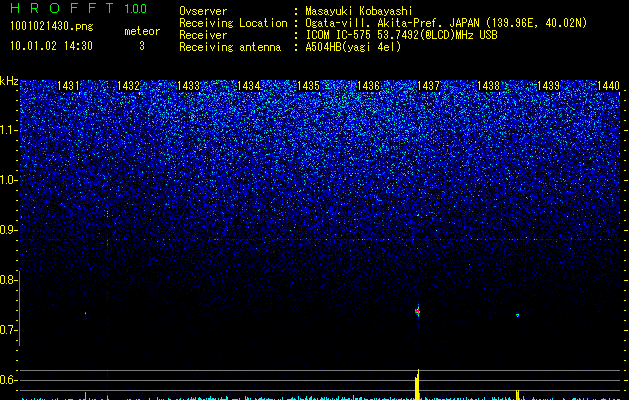Click the 1438 time marker
This screenshot has height=400, width=629.
tap(488, 85)
